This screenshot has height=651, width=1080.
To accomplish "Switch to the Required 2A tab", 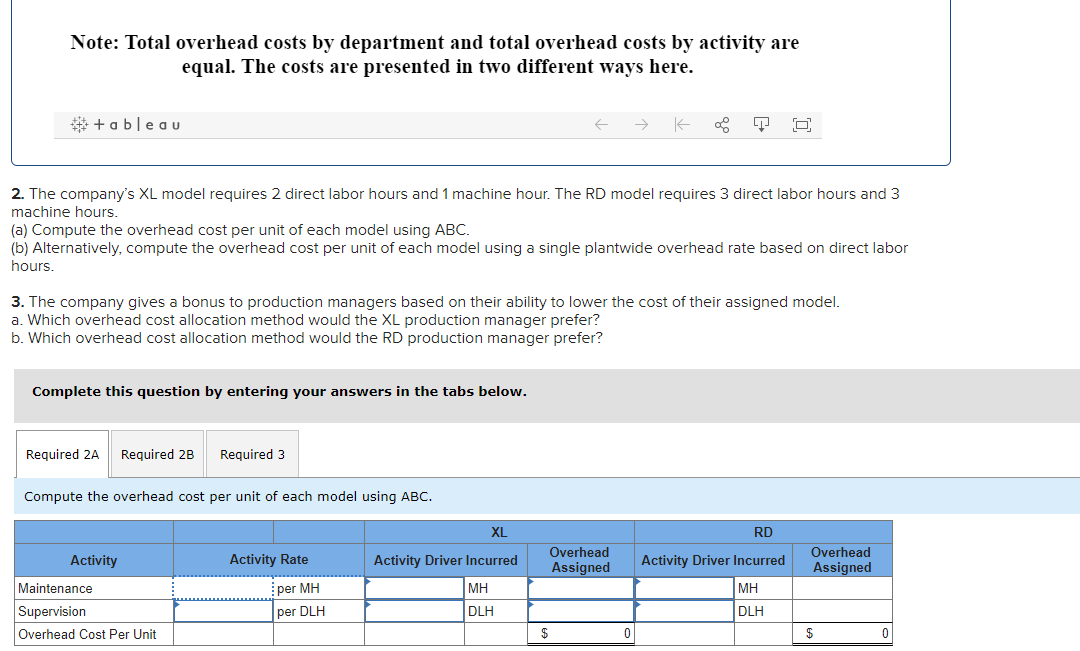I will [x=62, y=454].
